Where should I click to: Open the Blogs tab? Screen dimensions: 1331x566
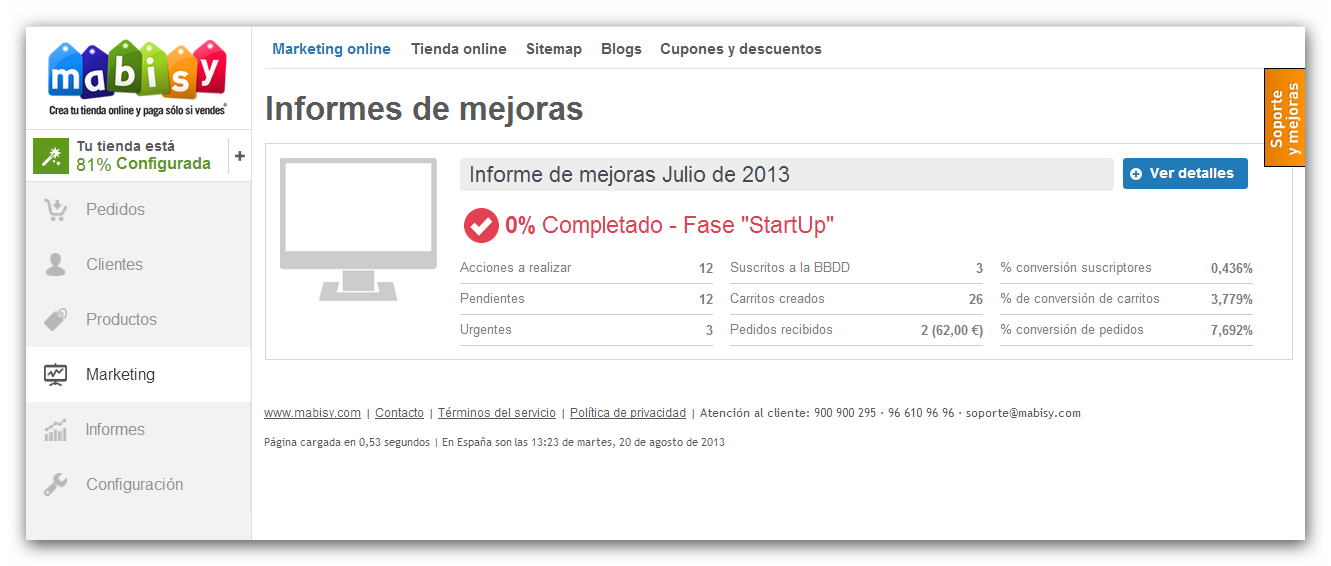point(621,49)
